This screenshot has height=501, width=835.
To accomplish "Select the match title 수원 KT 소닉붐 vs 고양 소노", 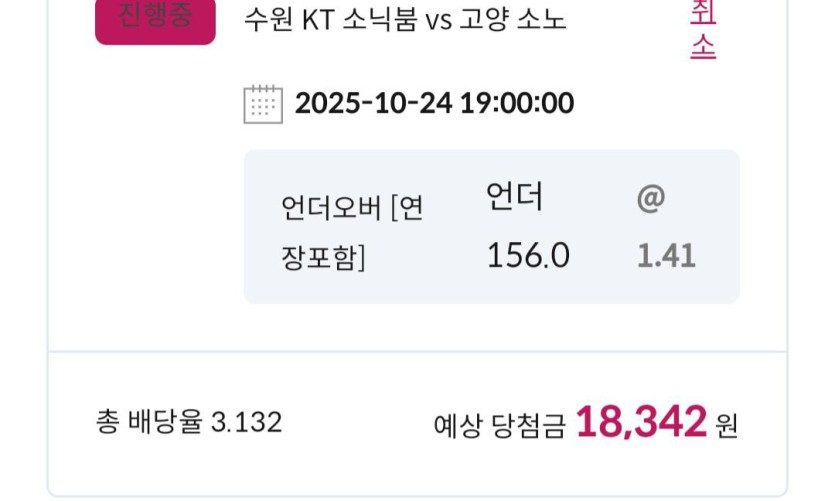I will (405, 20).
